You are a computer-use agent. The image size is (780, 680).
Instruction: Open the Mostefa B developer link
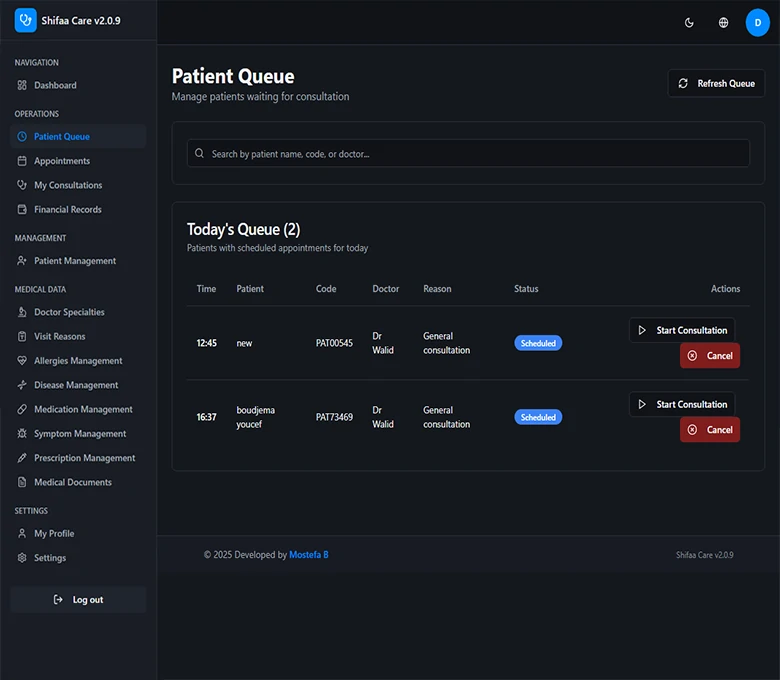point(308,555)
